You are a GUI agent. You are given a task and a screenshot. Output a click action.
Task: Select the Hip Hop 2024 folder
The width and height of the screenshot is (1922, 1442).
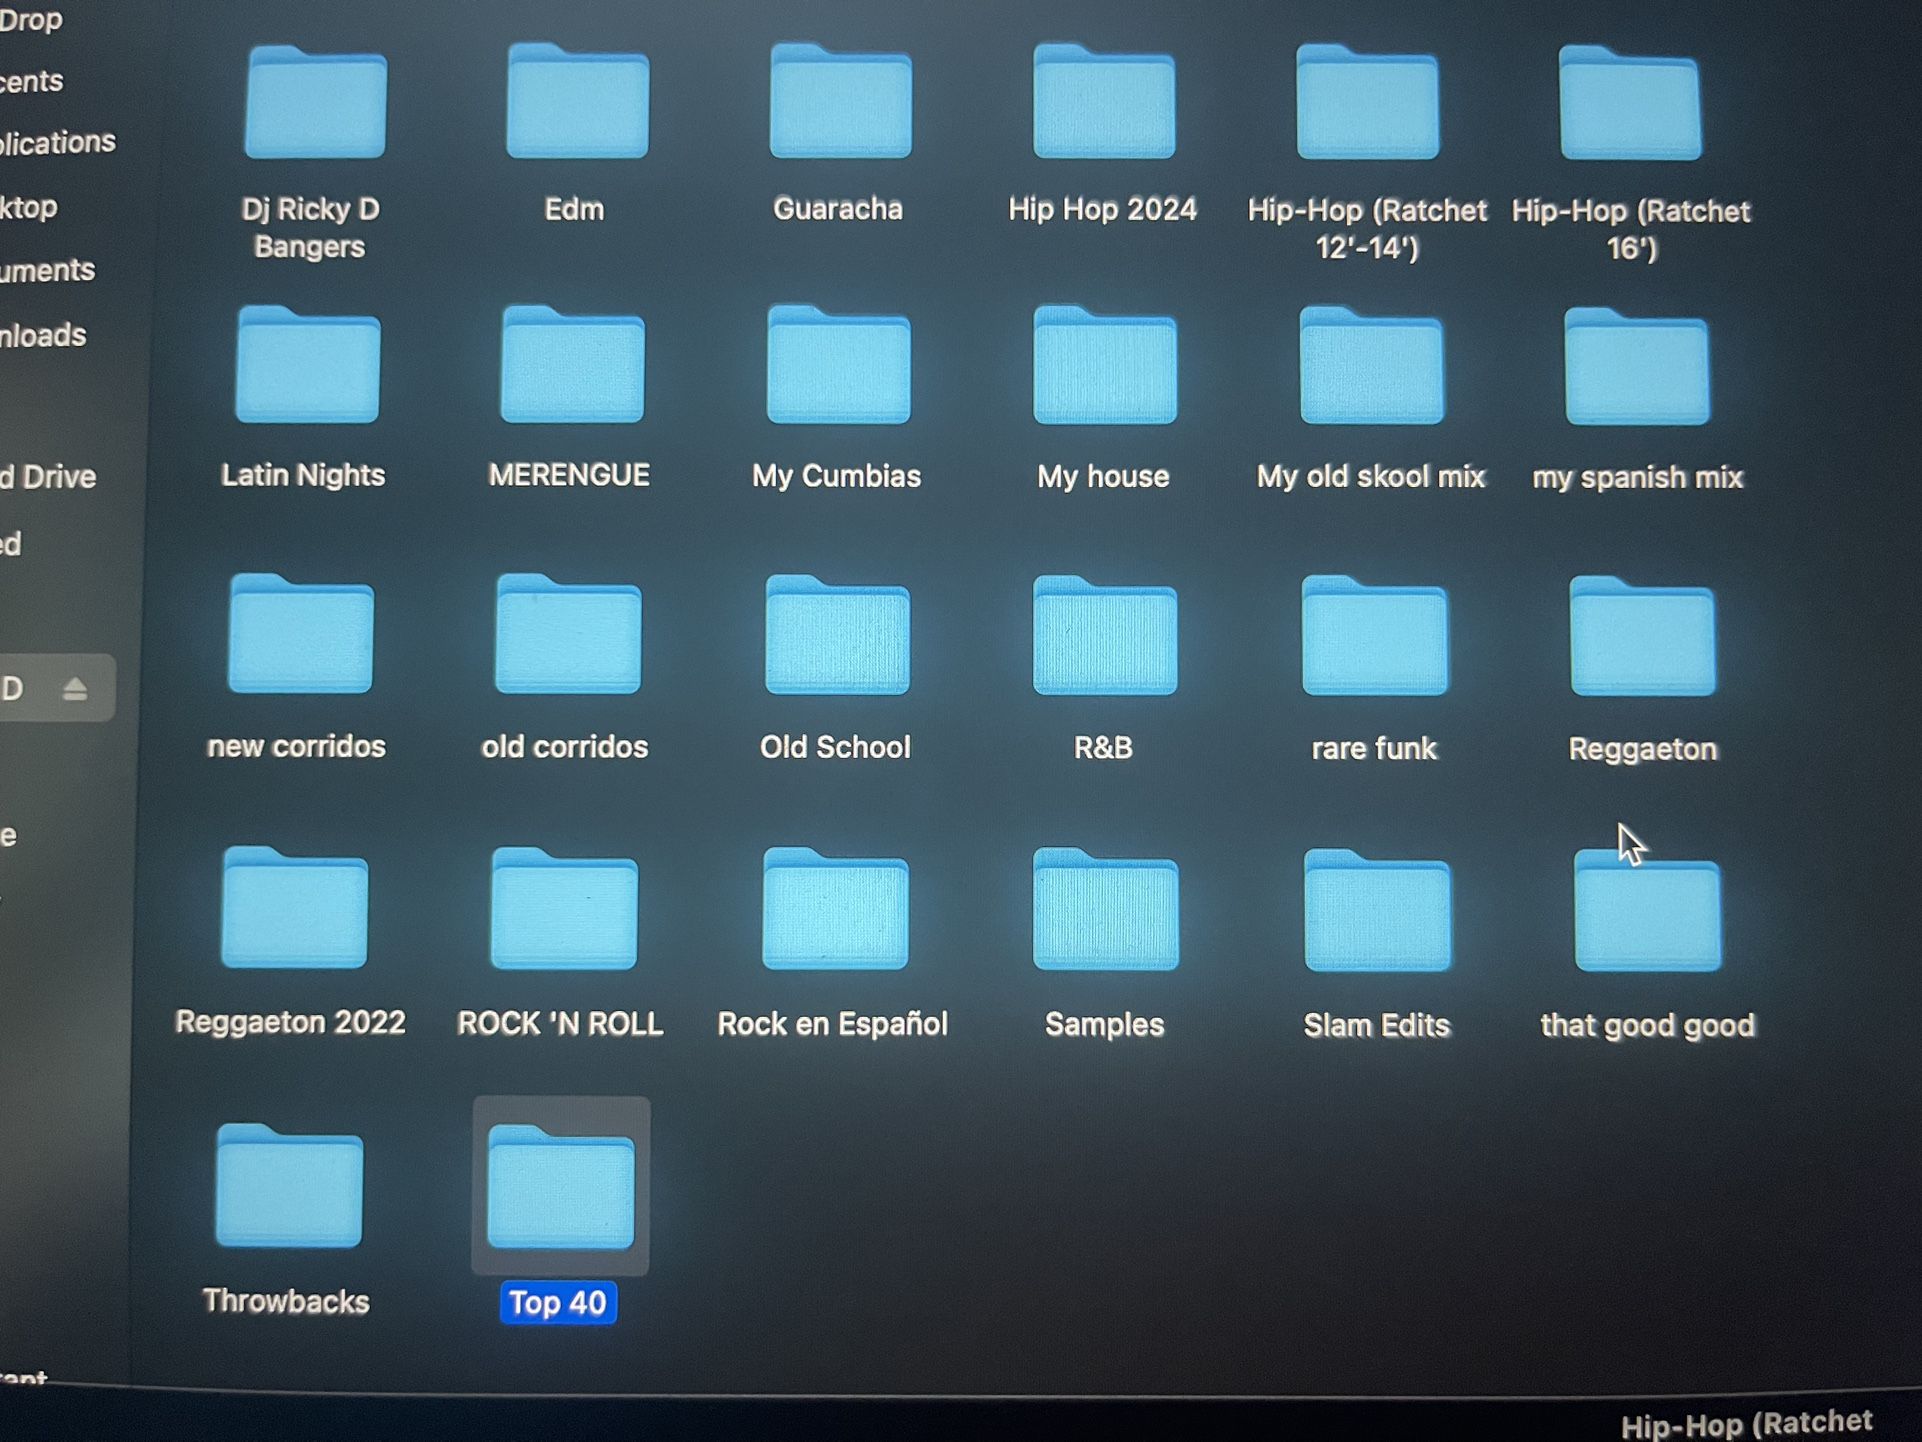pyautogui.click(x=1103, y=104)
